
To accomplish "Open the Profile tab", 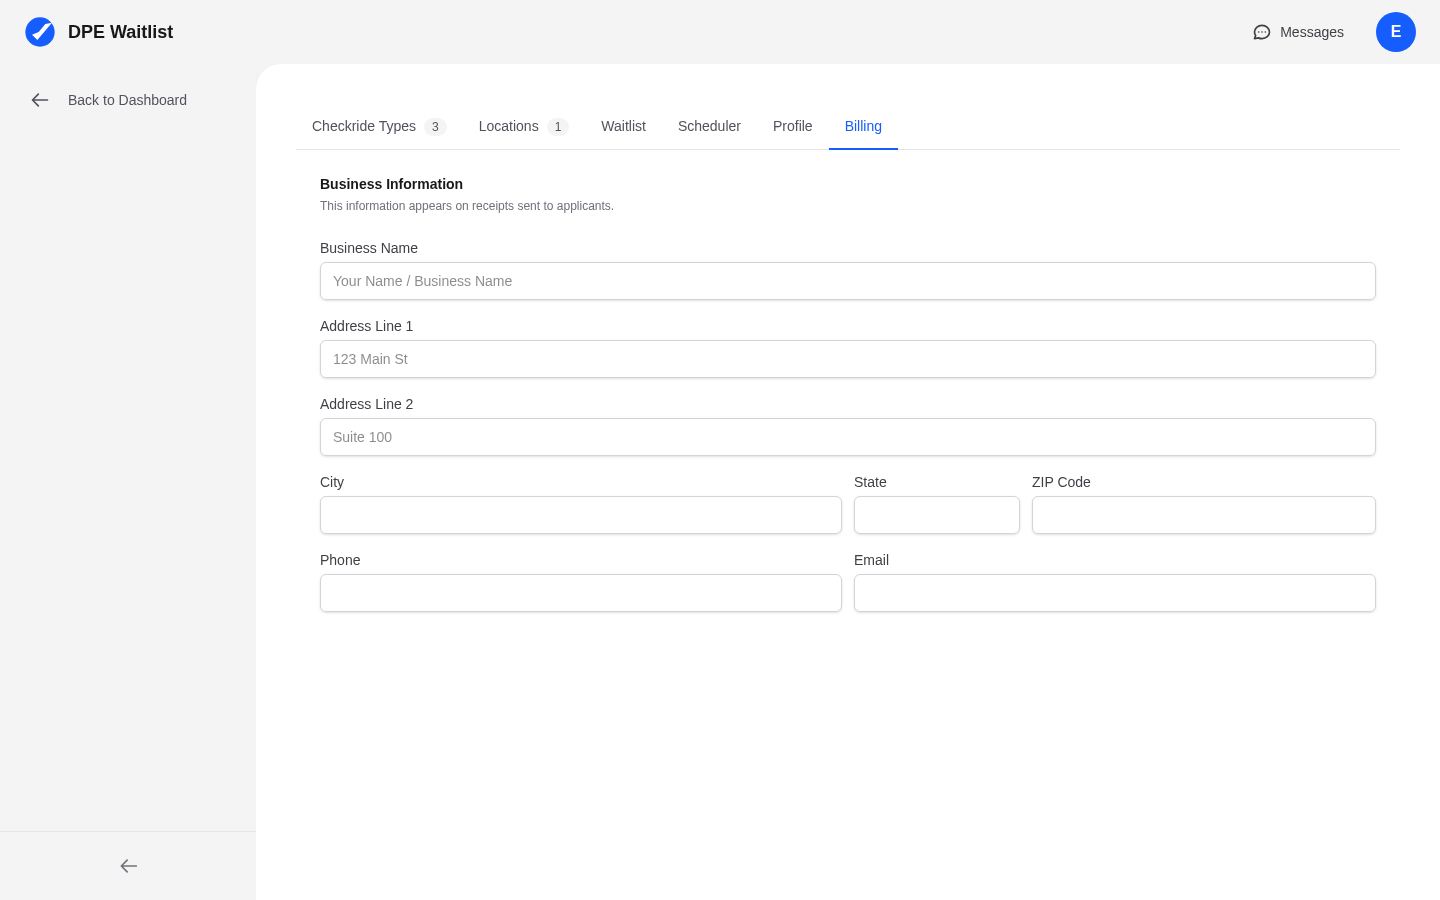I will (x=792, y=126).
